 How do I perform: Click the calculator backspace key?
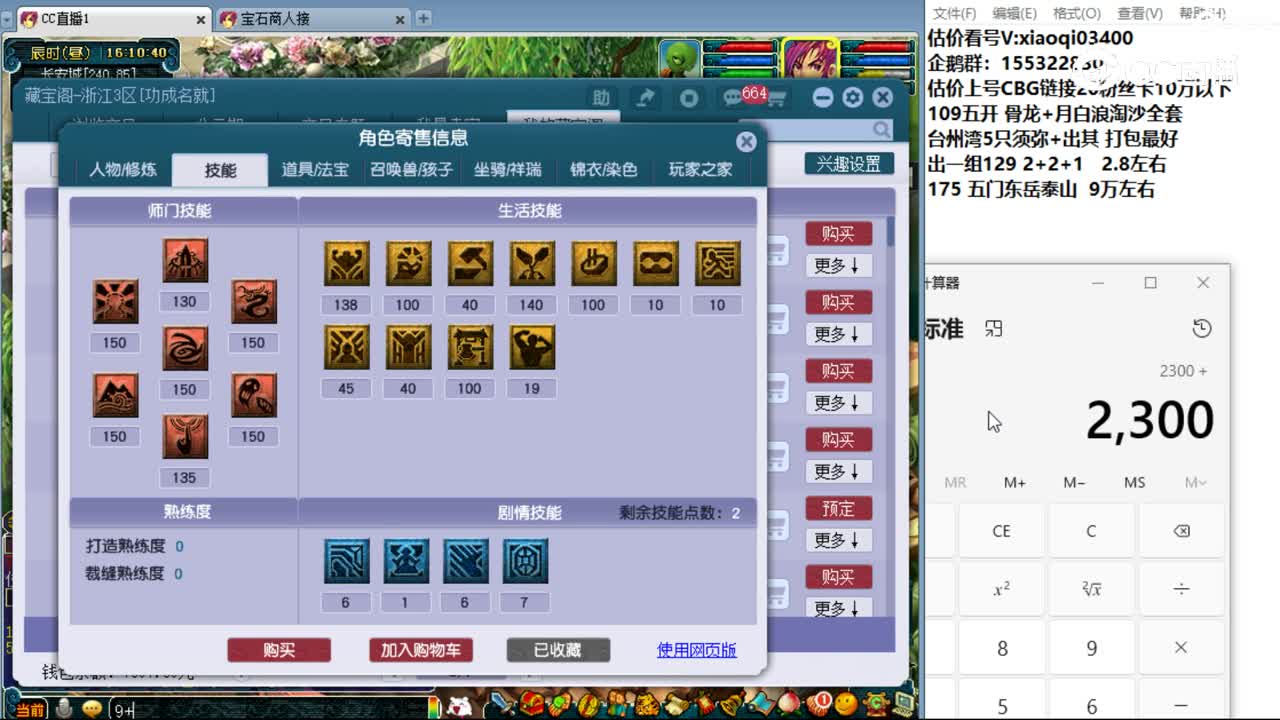coord(1181,531)
